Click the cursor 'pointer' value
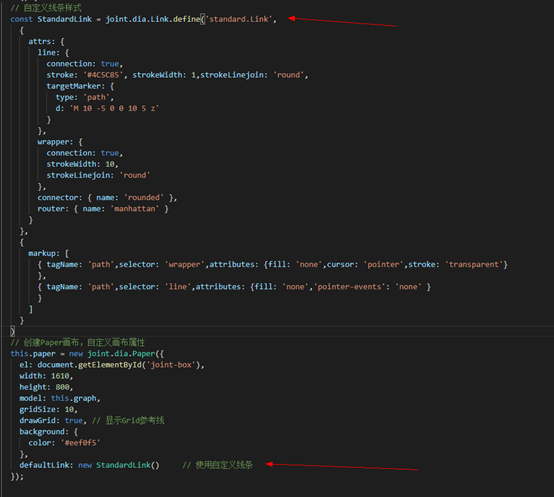This screenshot has height=497, width=554. tap(383, 265)
